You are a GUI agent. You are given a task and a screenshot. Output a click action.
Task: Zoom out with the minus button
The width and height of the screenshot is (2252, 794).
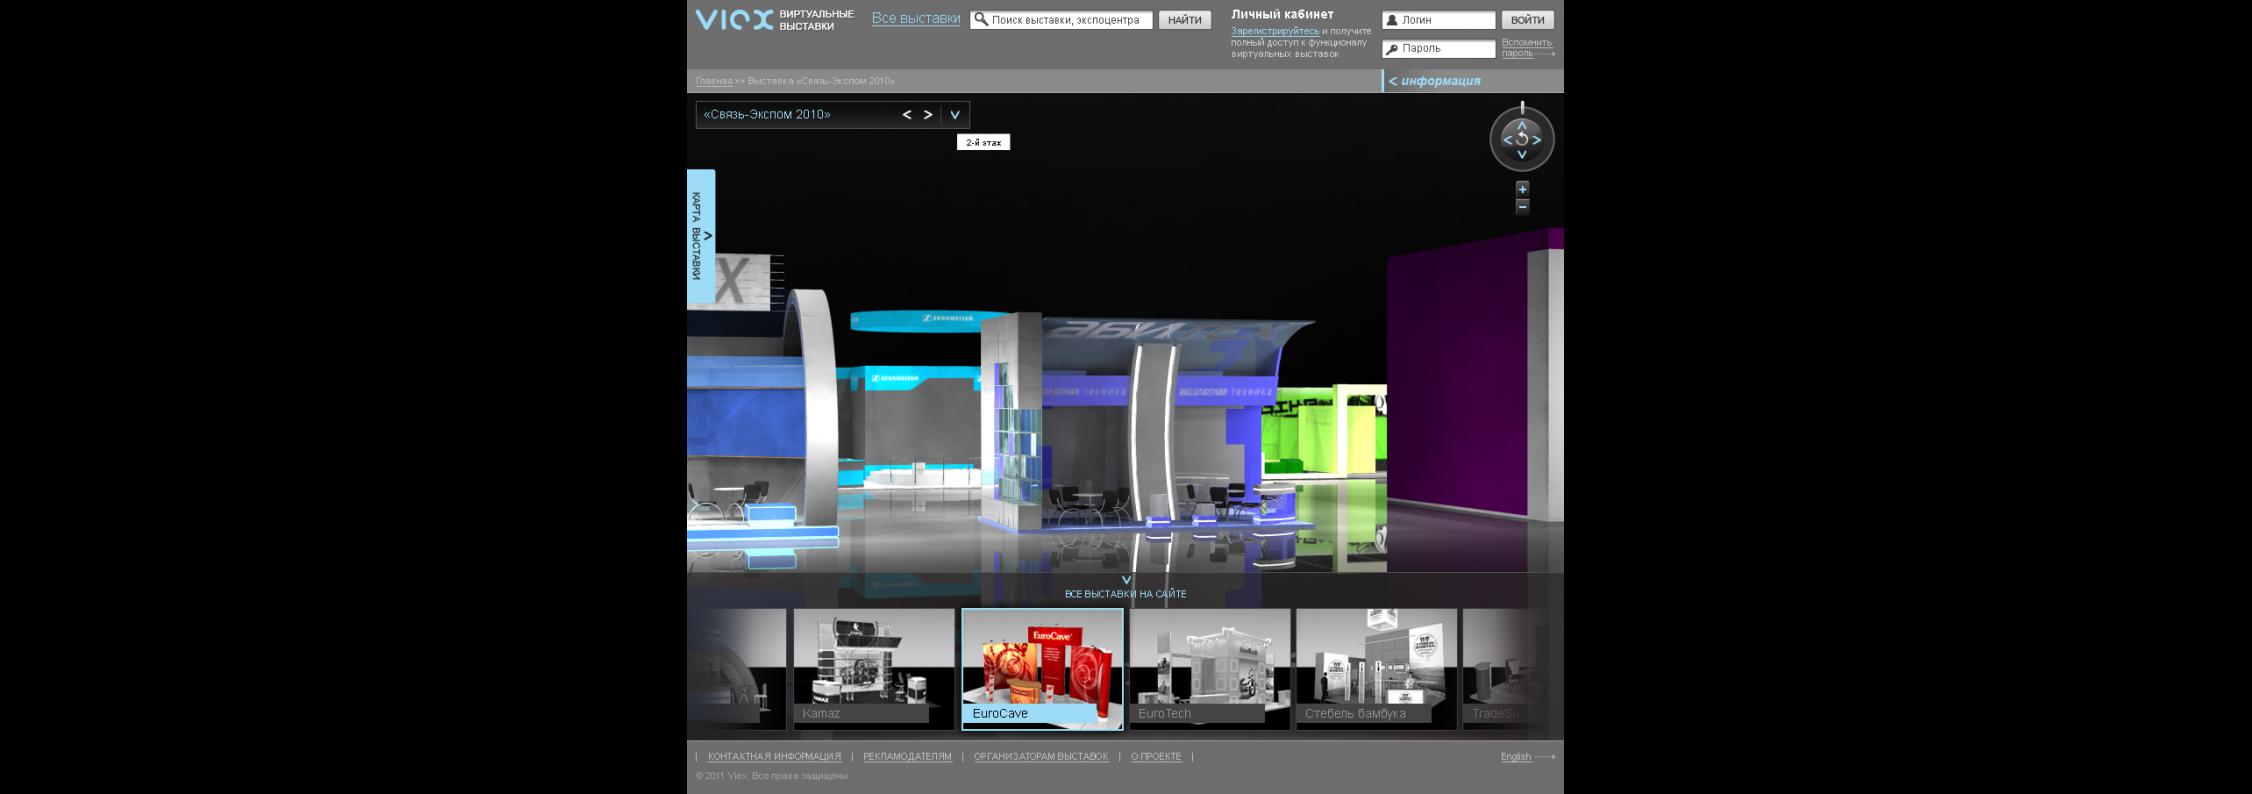1522,206
